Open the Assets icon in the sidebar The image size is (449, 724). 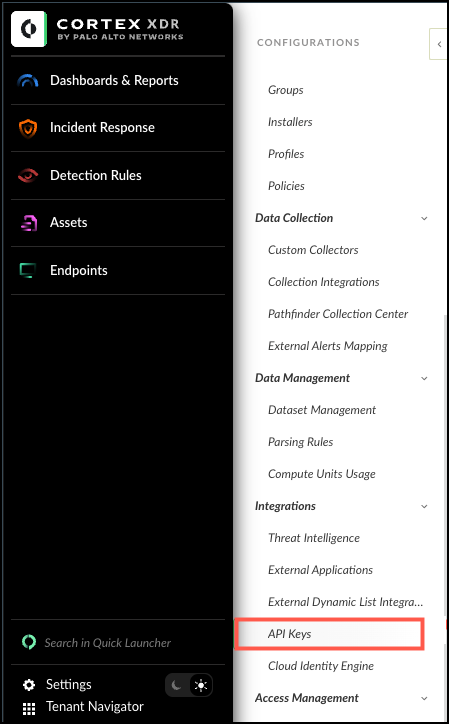point(28,223)
